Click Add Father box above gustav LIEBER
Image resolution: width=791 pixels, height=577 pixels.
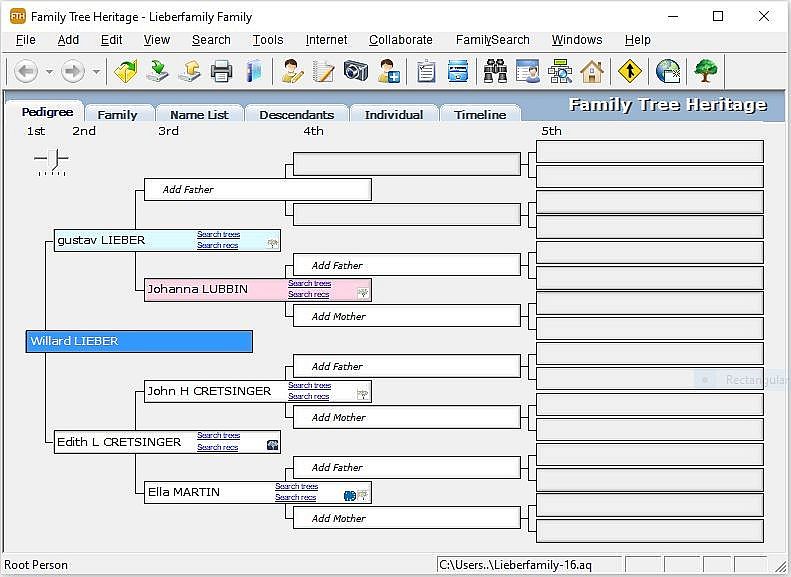click(x=257, y=189)
